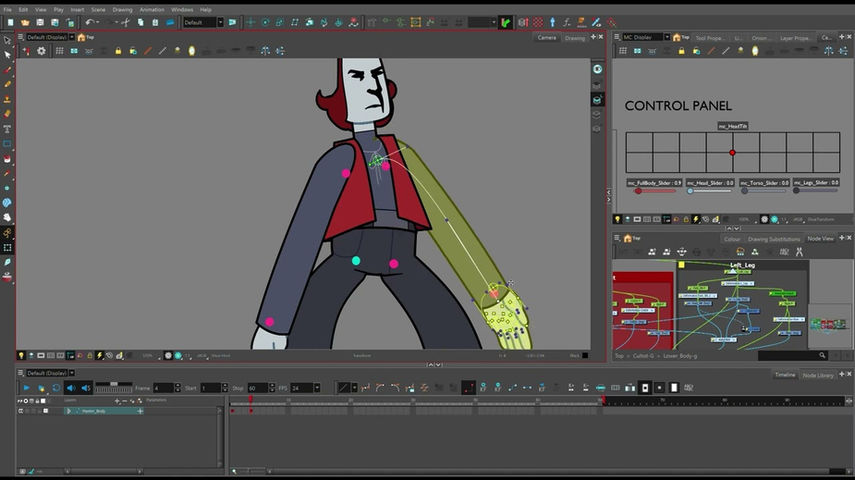Click the Cut scissors icon
Screen dimensions: 855x480
tap(125, 22)
